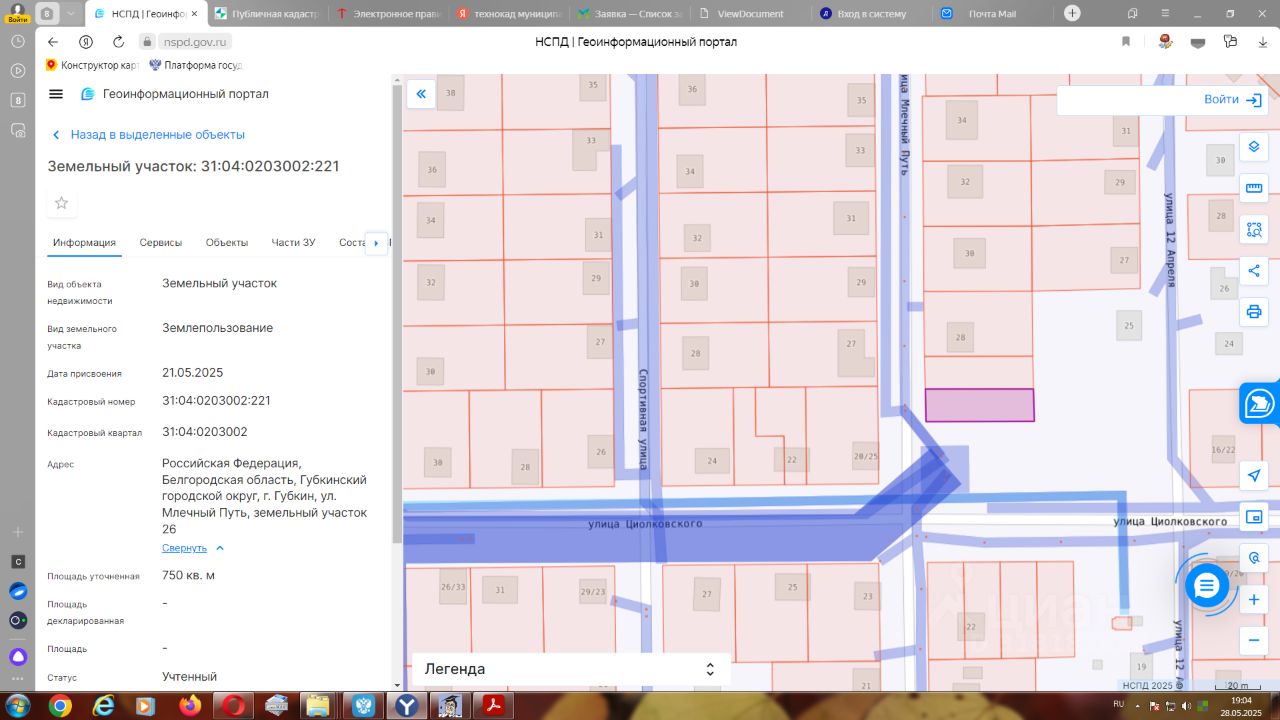Open Windows Start menu
This screenshot has width=1280, height=720.
17,705
